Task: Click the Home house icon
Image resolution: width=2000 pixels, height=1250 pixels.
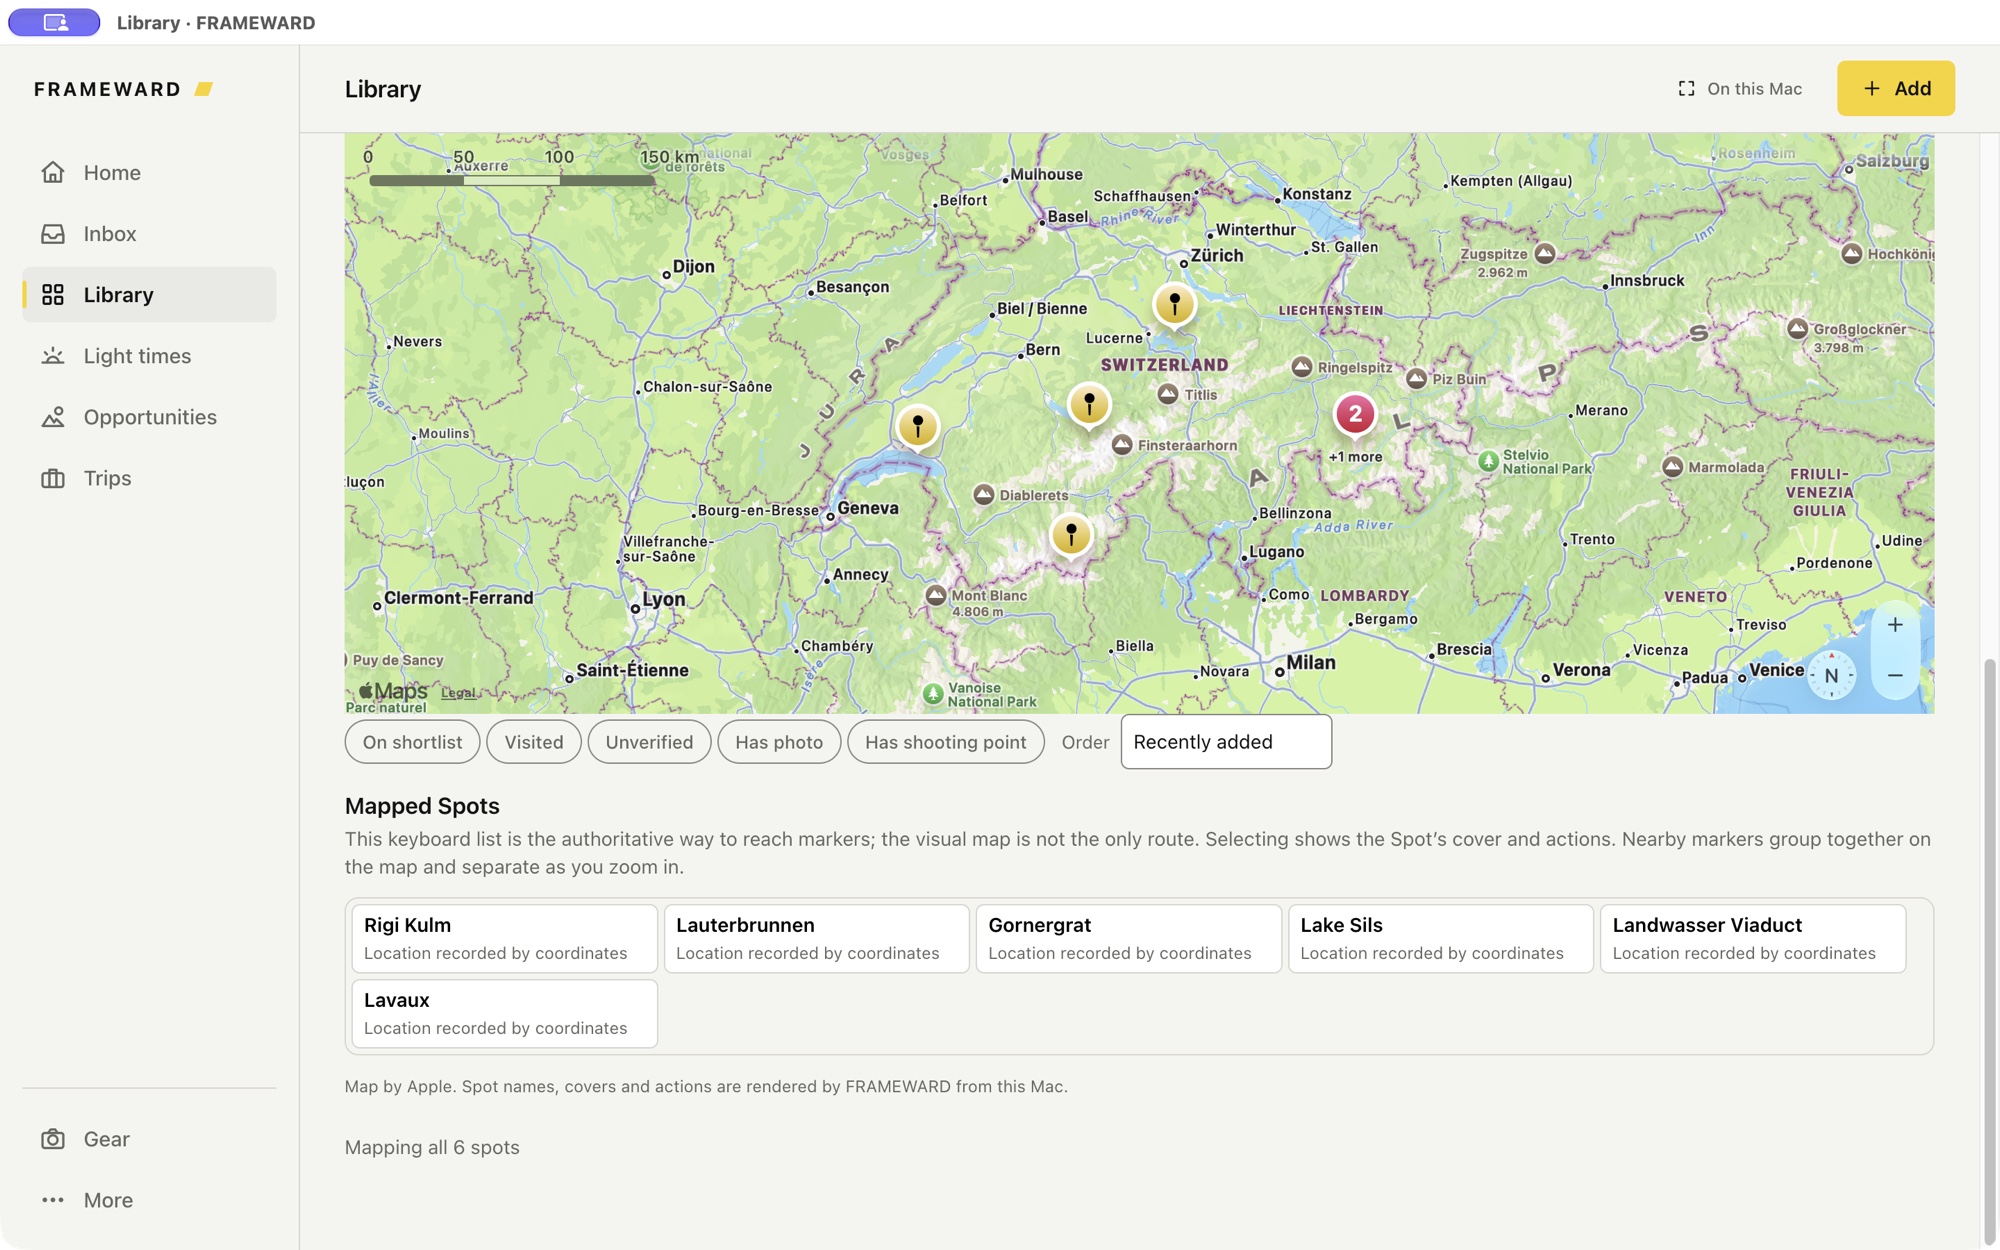Action: (53, 172)
